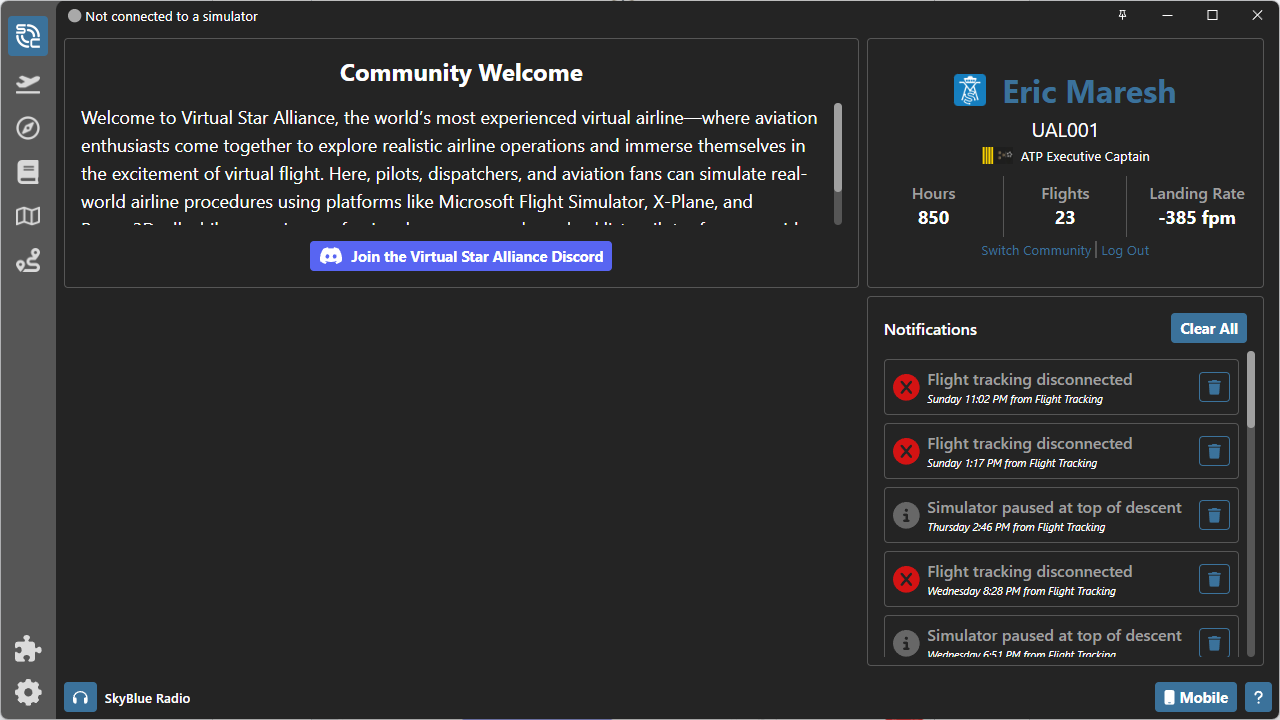This screenshot has height=720, width=1280.
Task: Delete the Sunday 1:17 PM notification
Action: click(1214, 451)
